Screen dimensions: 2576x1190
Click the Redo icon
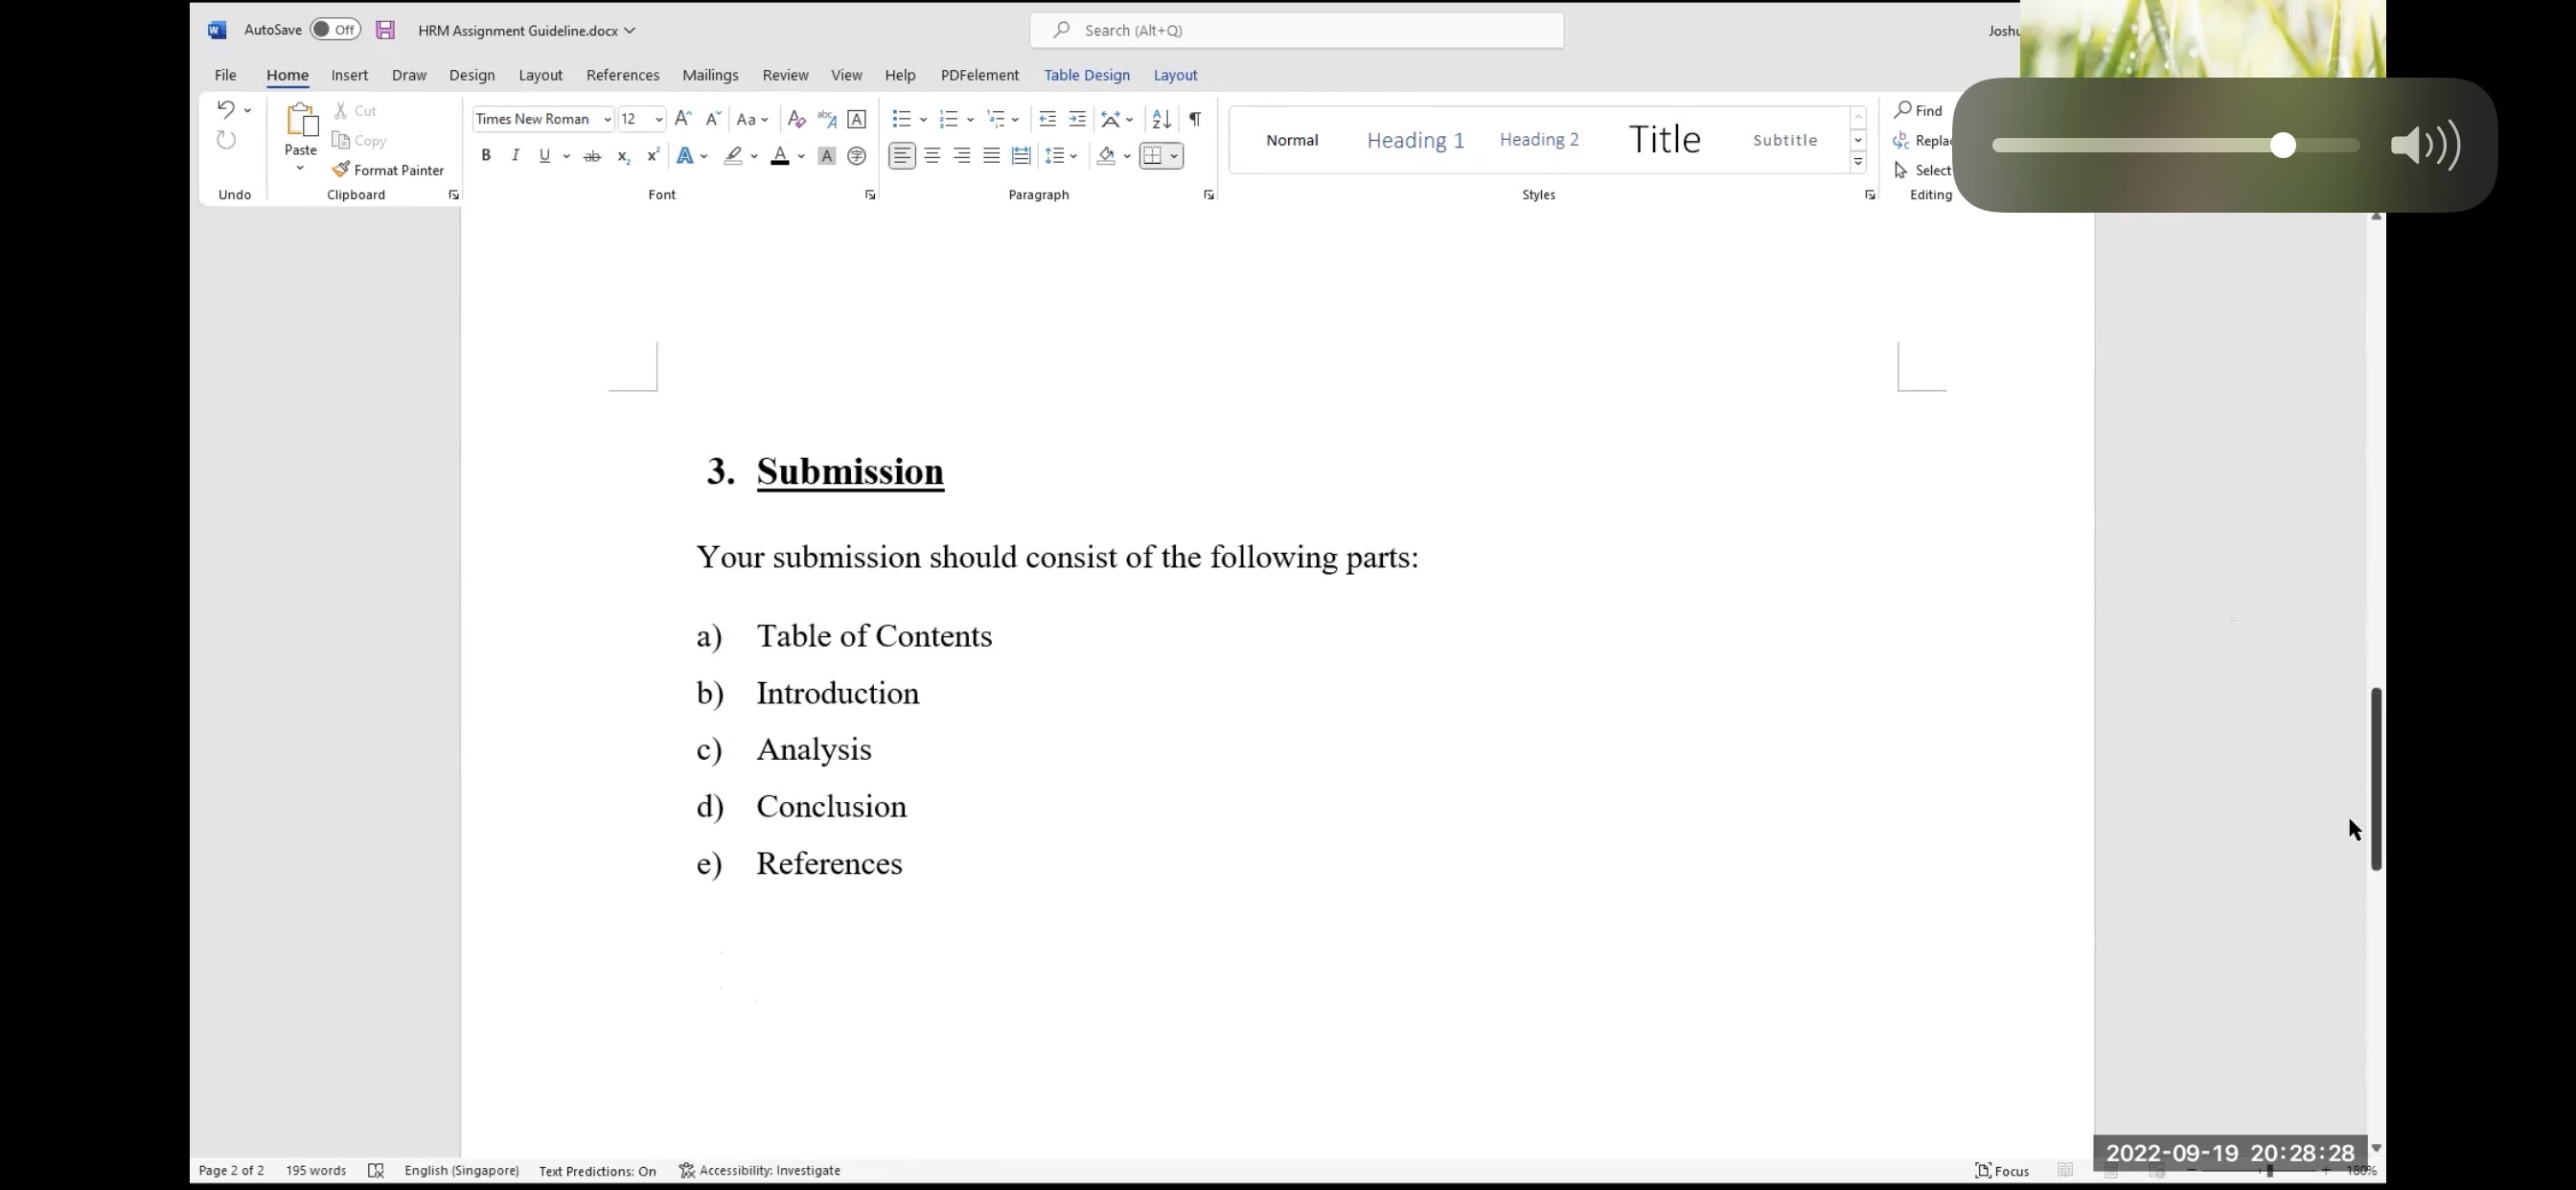click(x=227, y=140)
